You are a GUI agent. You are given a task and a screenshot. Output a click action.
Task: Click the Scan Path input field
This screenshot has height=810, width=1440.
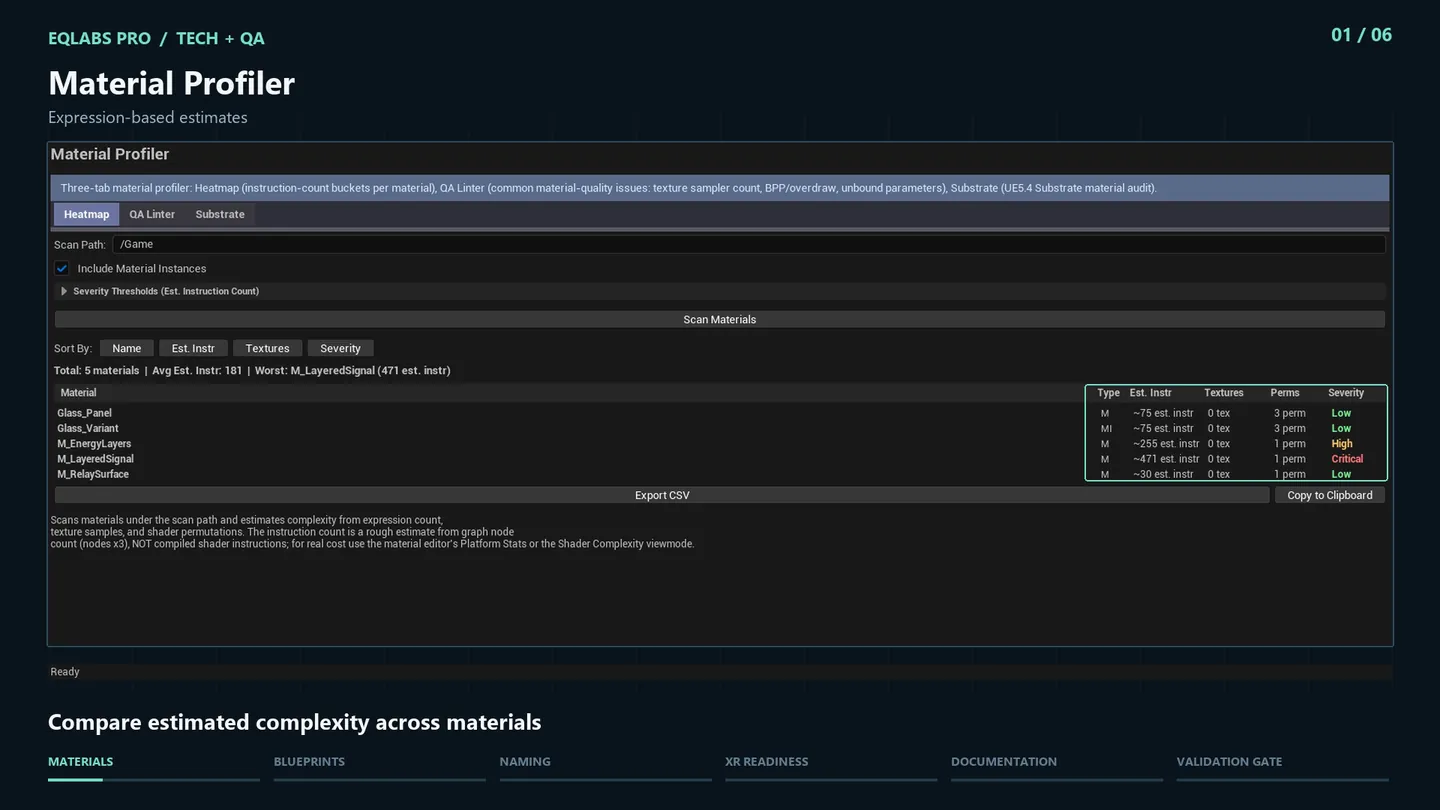pyautogui.click(x=749, y=244)
